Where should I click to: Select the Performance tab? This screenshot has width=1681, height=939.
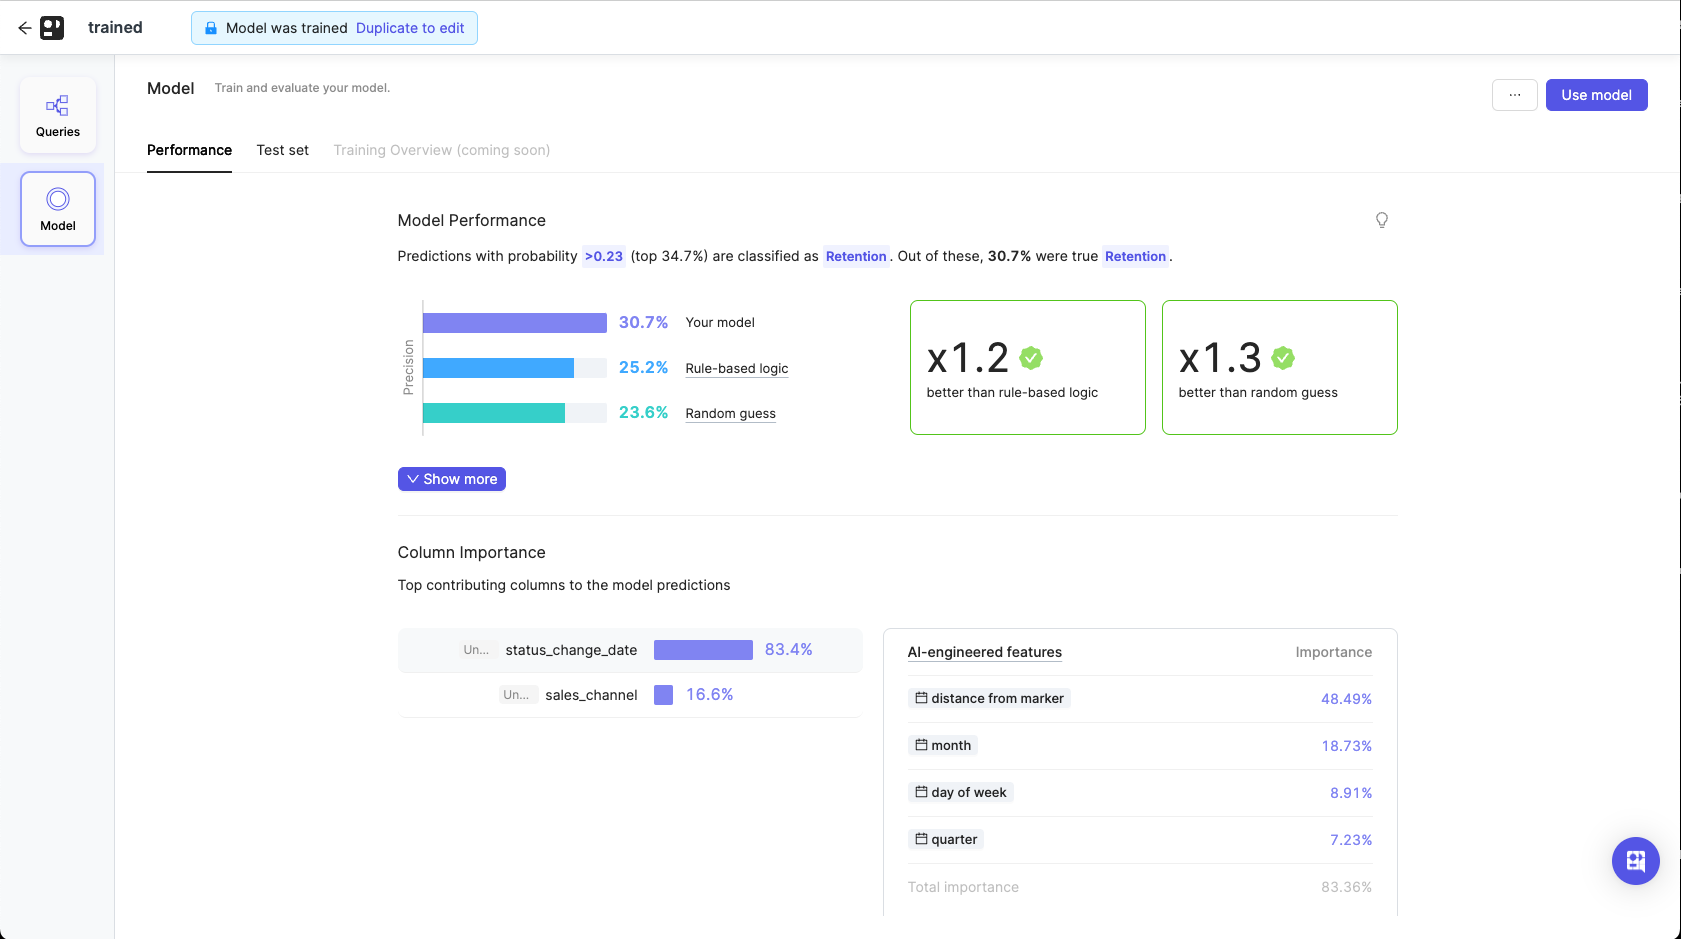point(189,150)
